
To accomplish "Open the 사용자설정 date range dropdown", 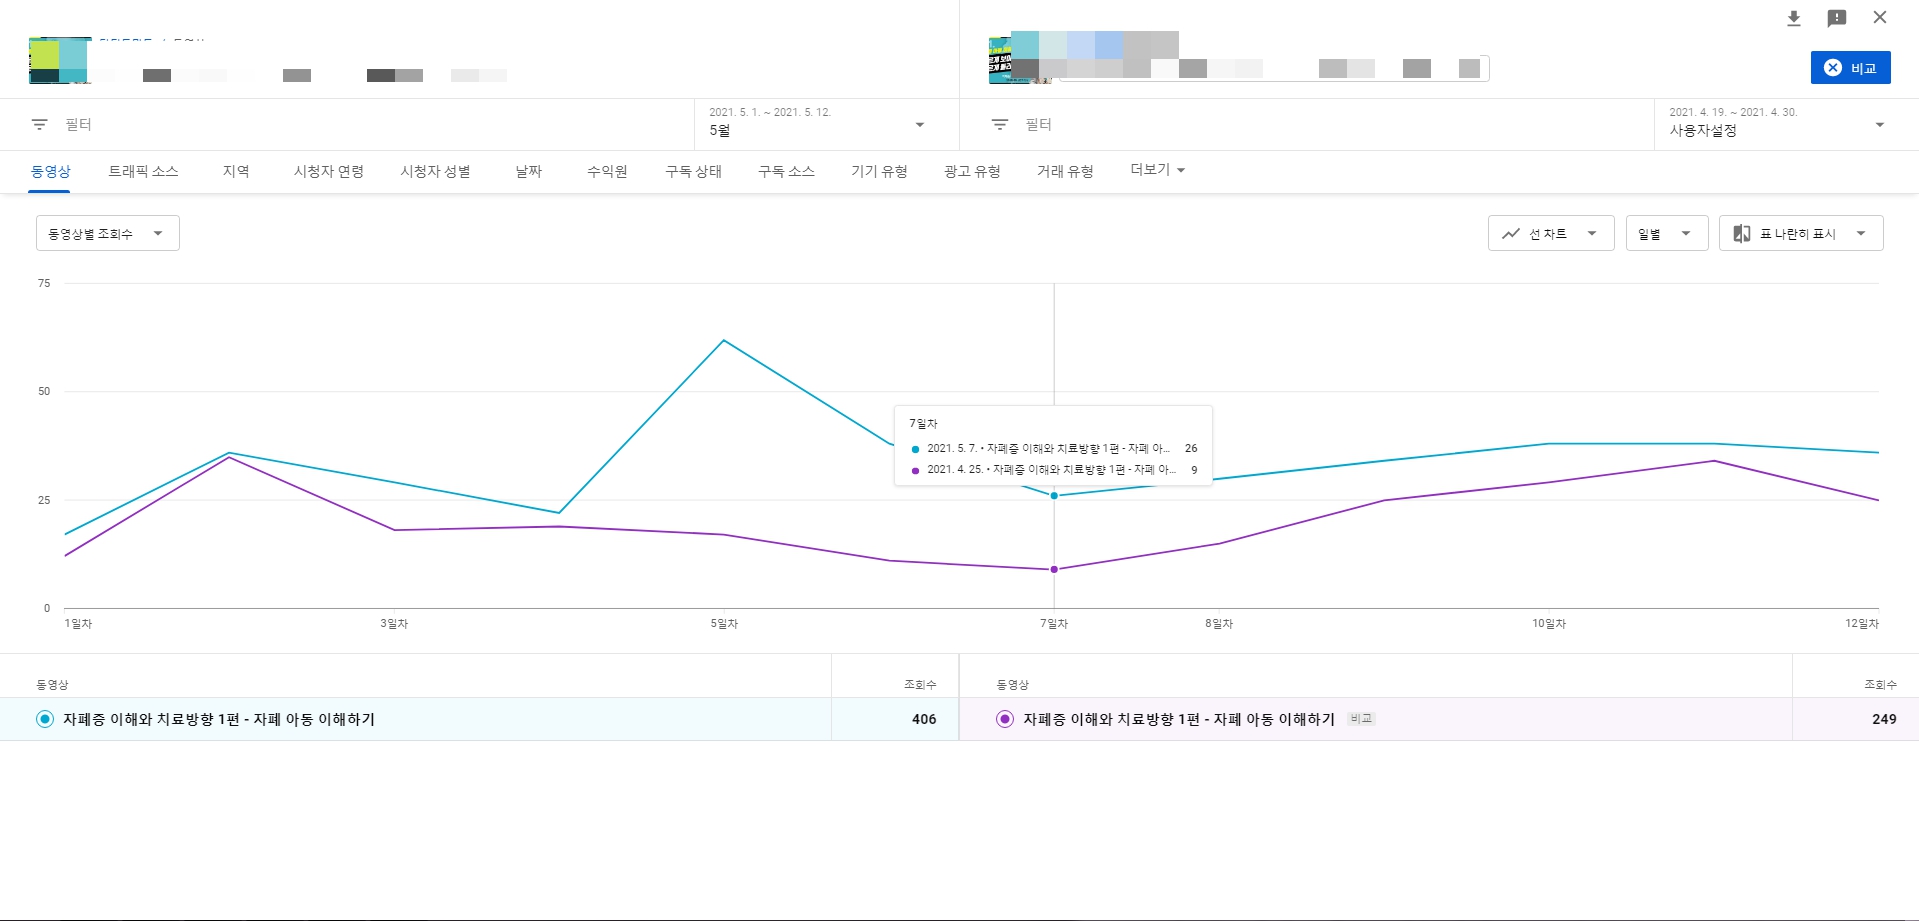I will pyautogui.click(x=1777, y=124).
